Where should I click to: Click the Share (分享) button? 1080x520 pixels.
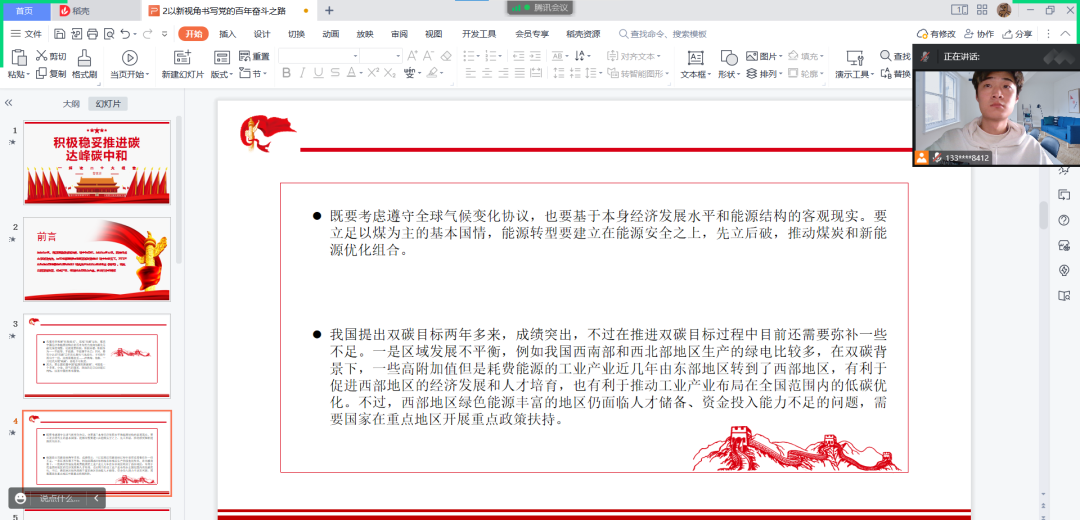(x=1018, y=33)
